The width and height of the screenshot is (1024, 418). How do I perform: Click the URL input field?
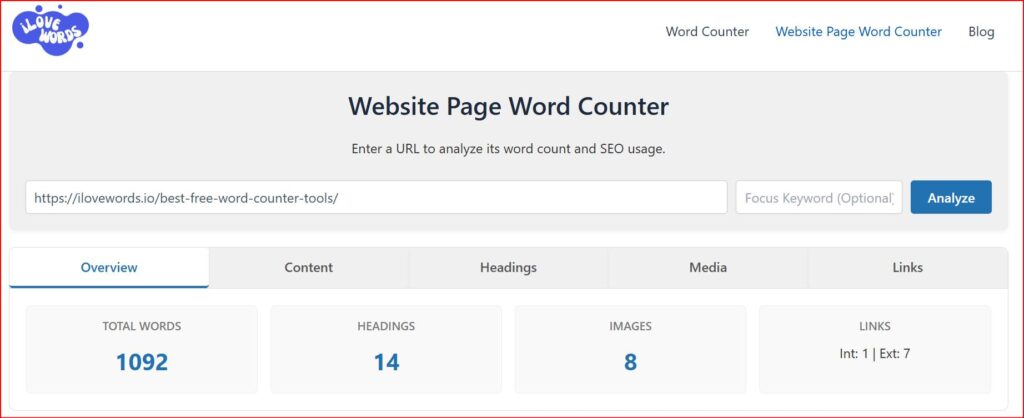tap(376, 198)
